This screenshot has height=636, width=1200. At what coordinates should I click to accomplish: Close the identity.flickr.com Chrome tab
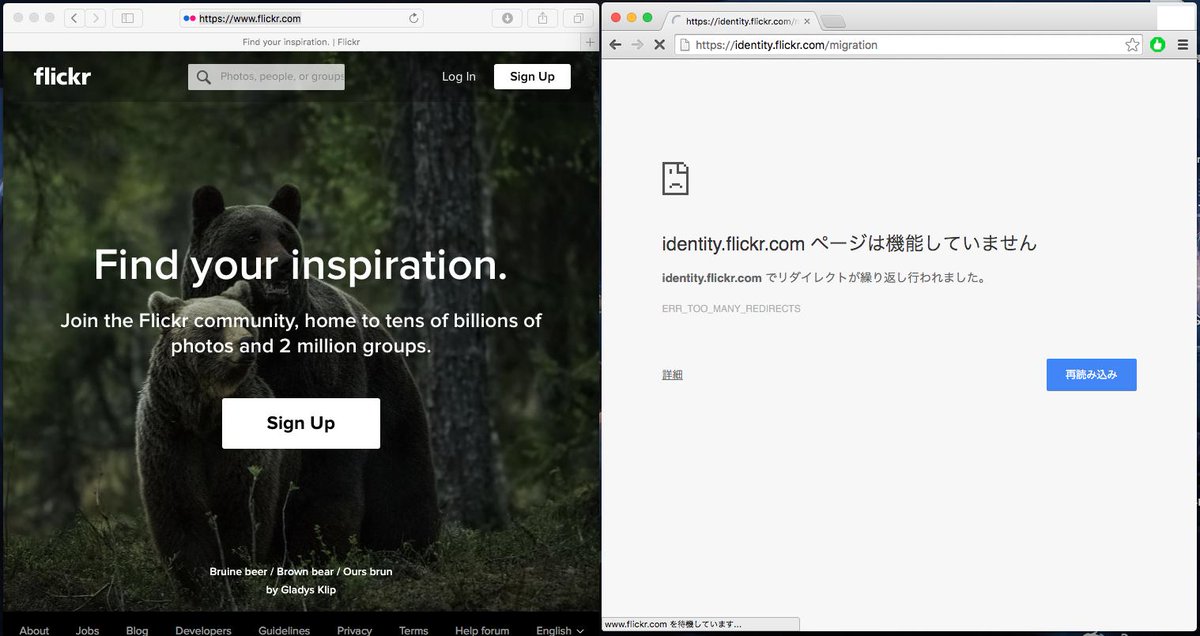point(807,20)
